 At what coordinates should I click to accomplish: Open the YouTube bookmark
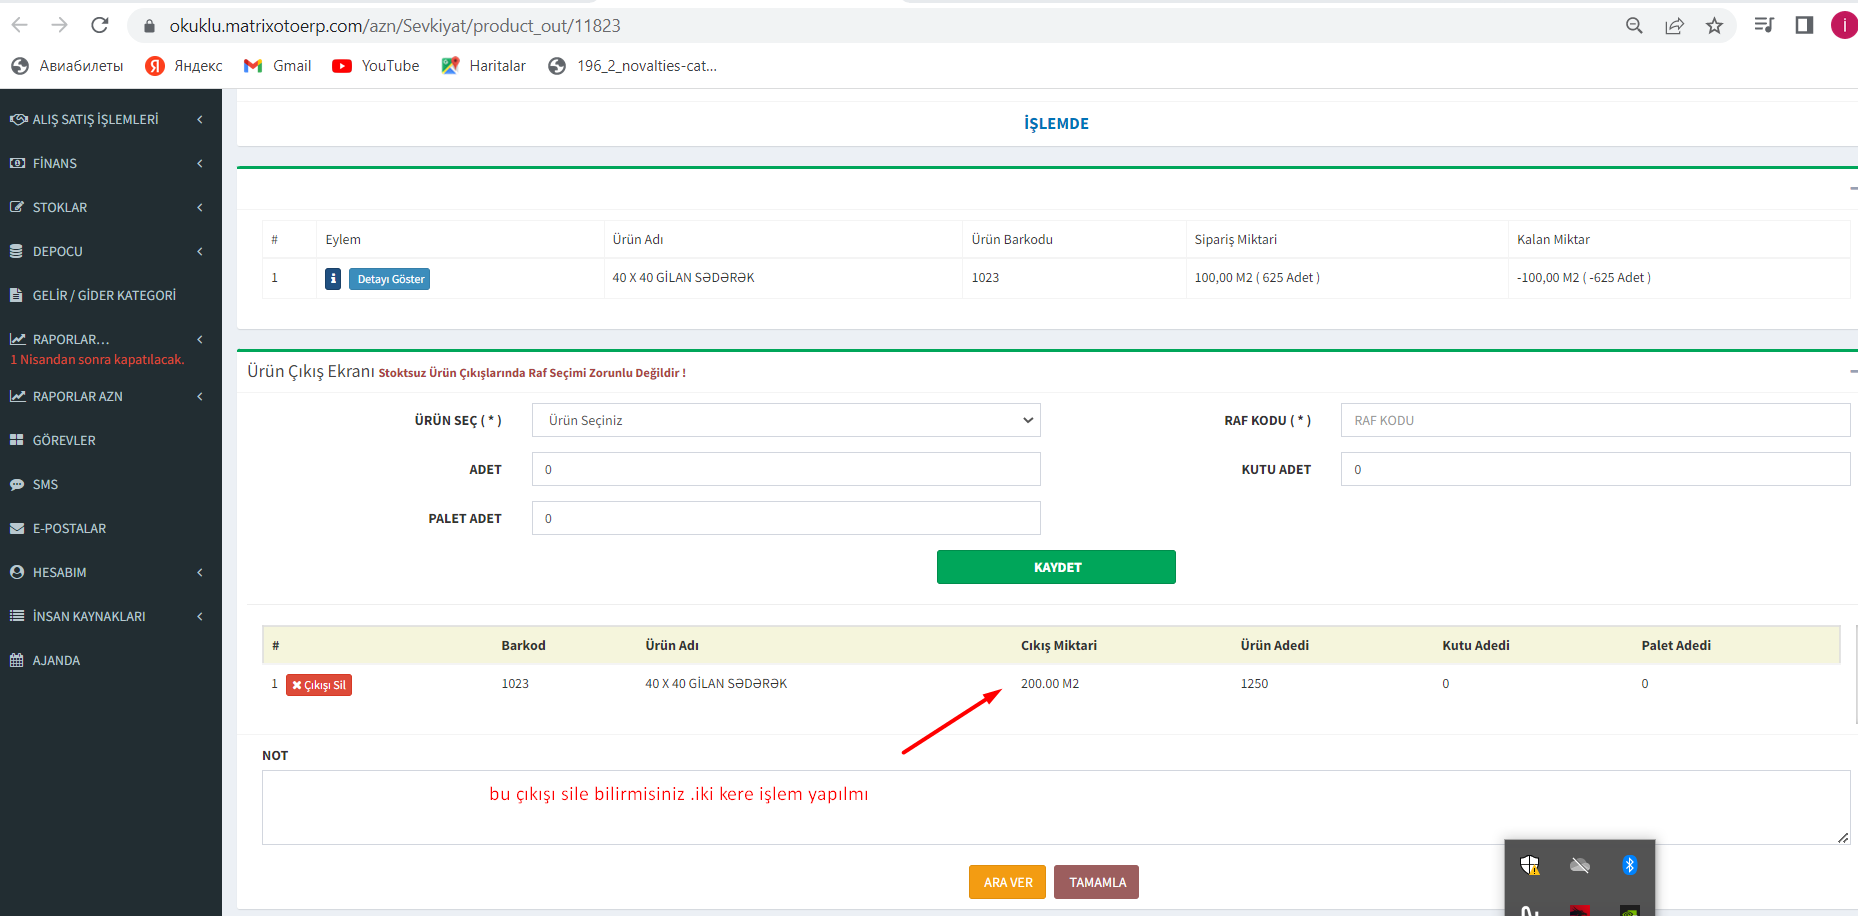[x=376, y=66]
